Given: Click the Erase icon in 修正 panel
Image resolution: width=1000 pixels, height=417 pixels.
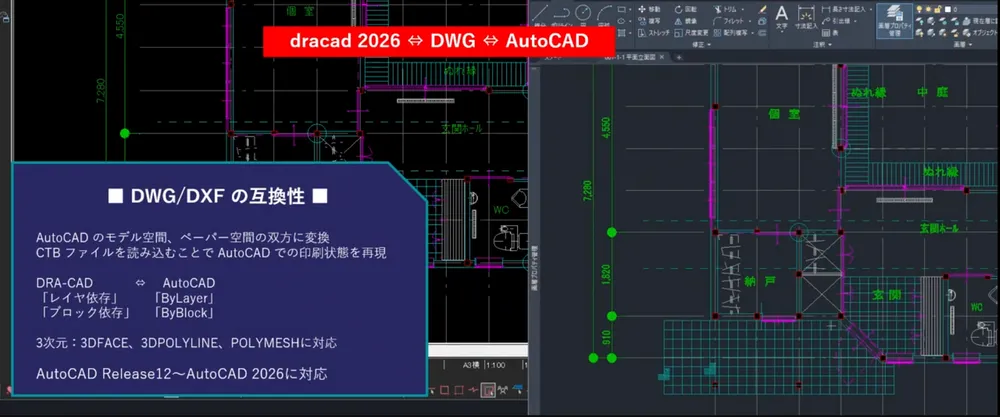Looking at the screenshot, I should tap(762, 10).
